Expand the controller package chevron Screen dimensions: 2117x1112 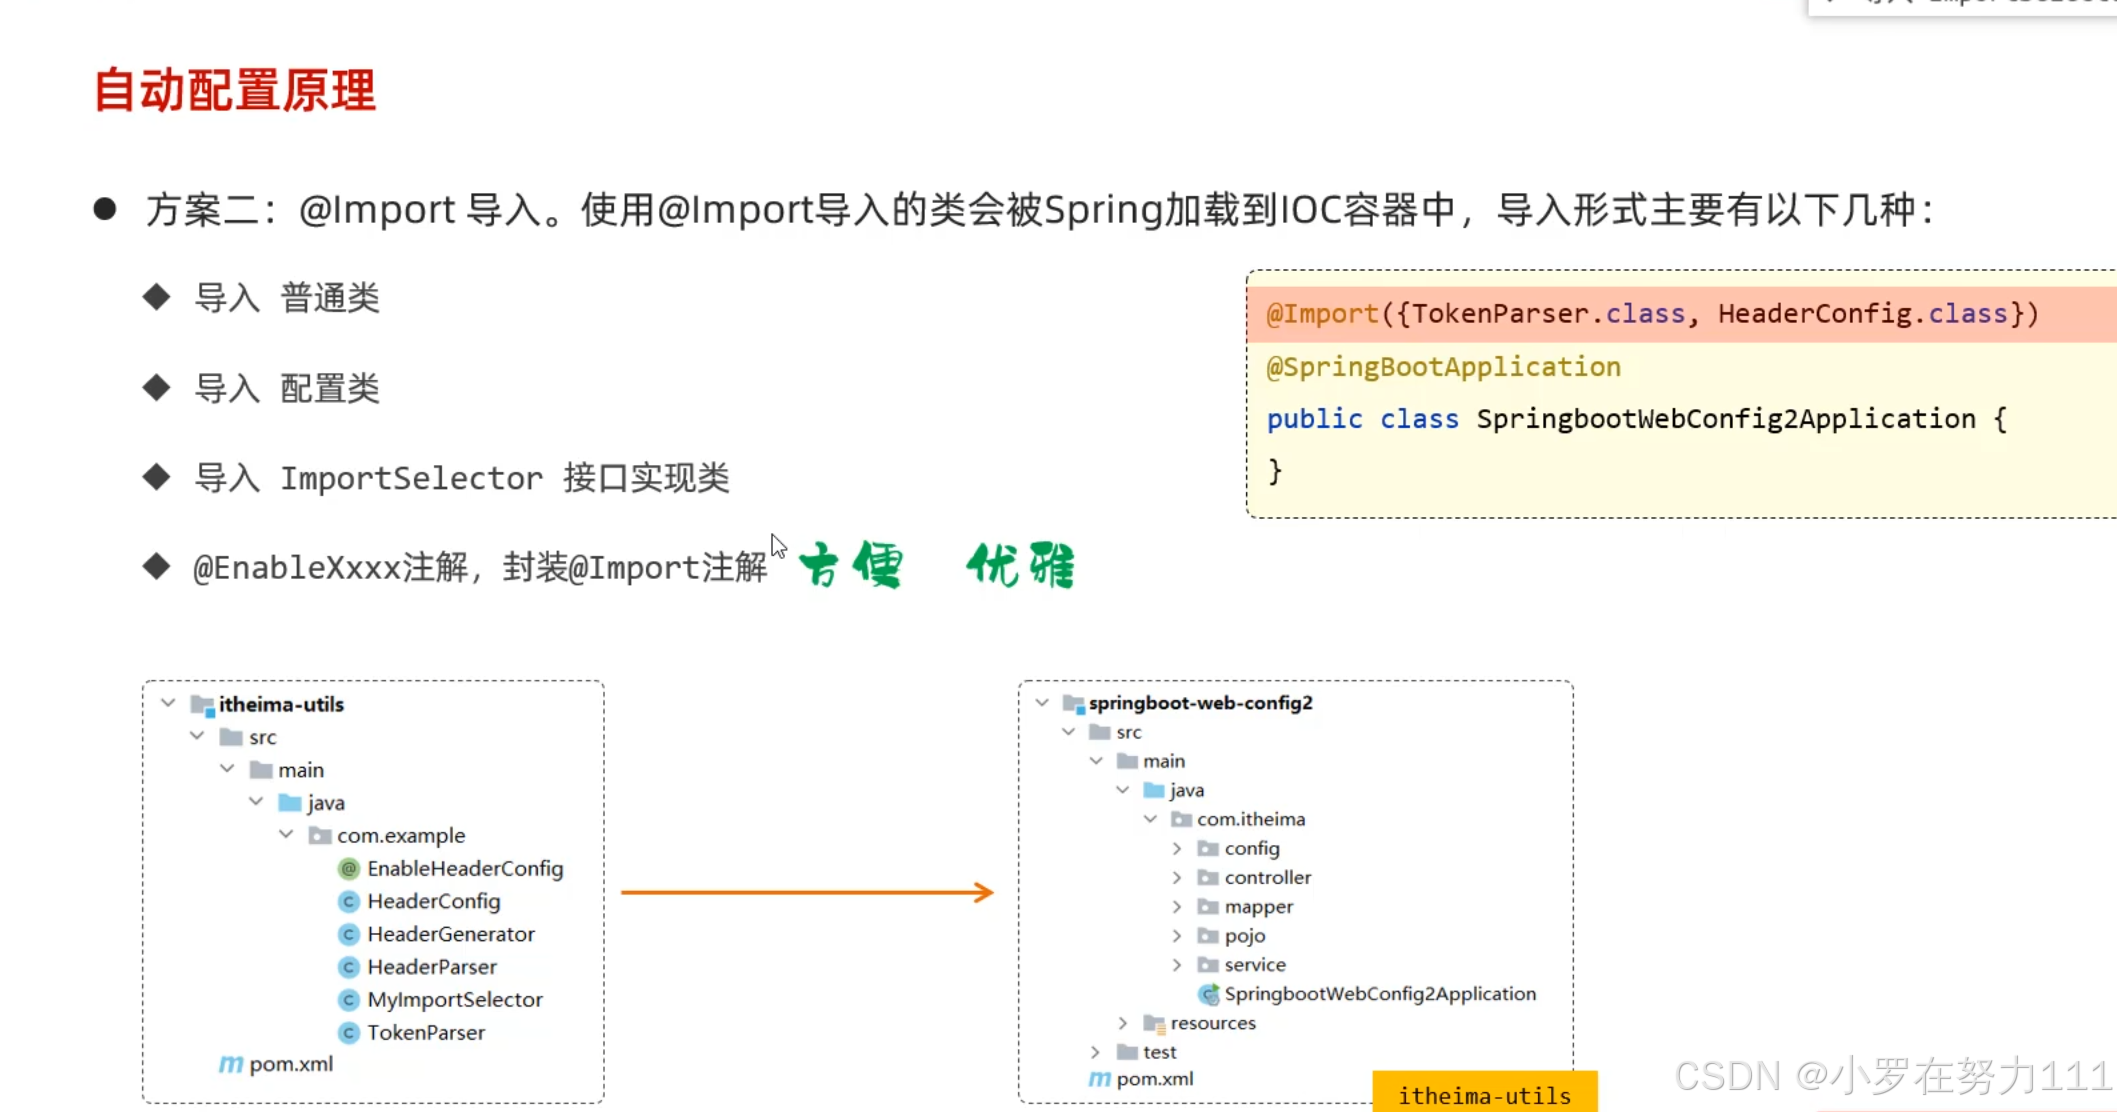[x=1177, y=878]
